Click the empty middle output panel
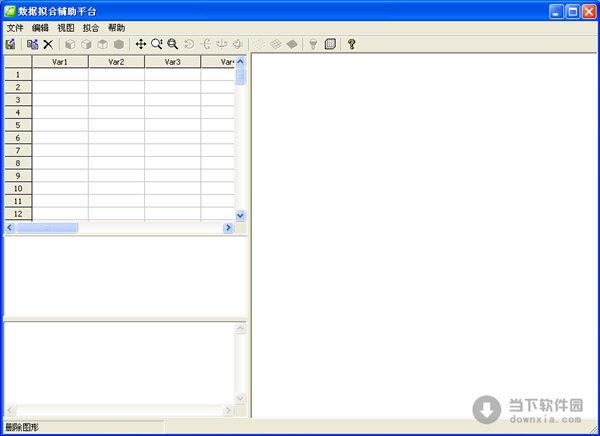This screenshot has height=436, width=600. (125, 276)
